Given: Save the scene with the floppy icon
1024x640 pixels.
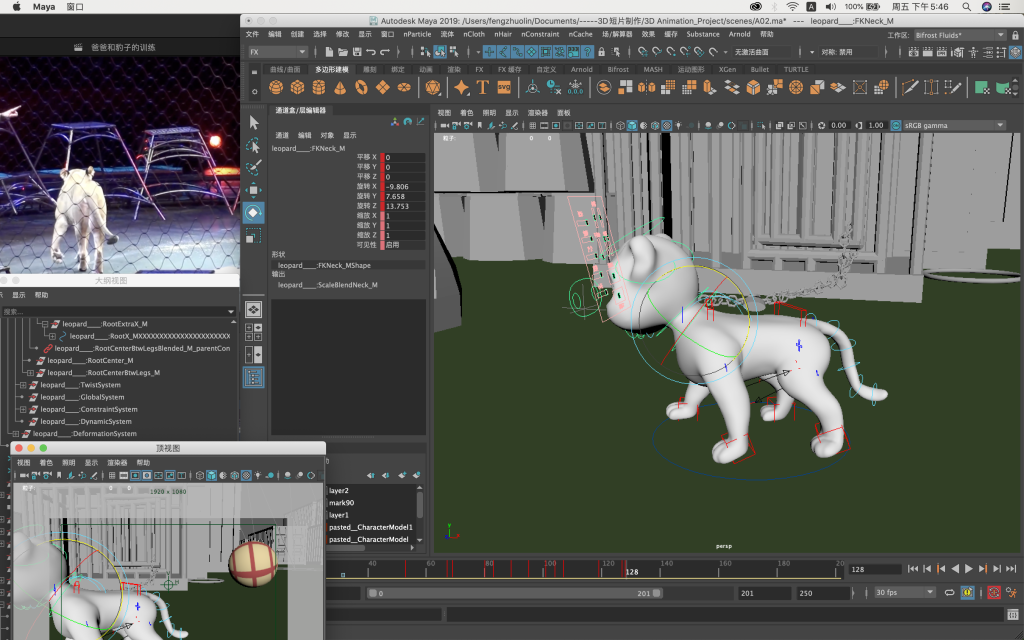Looking at the screenshot, I should [x=357, y=52].
